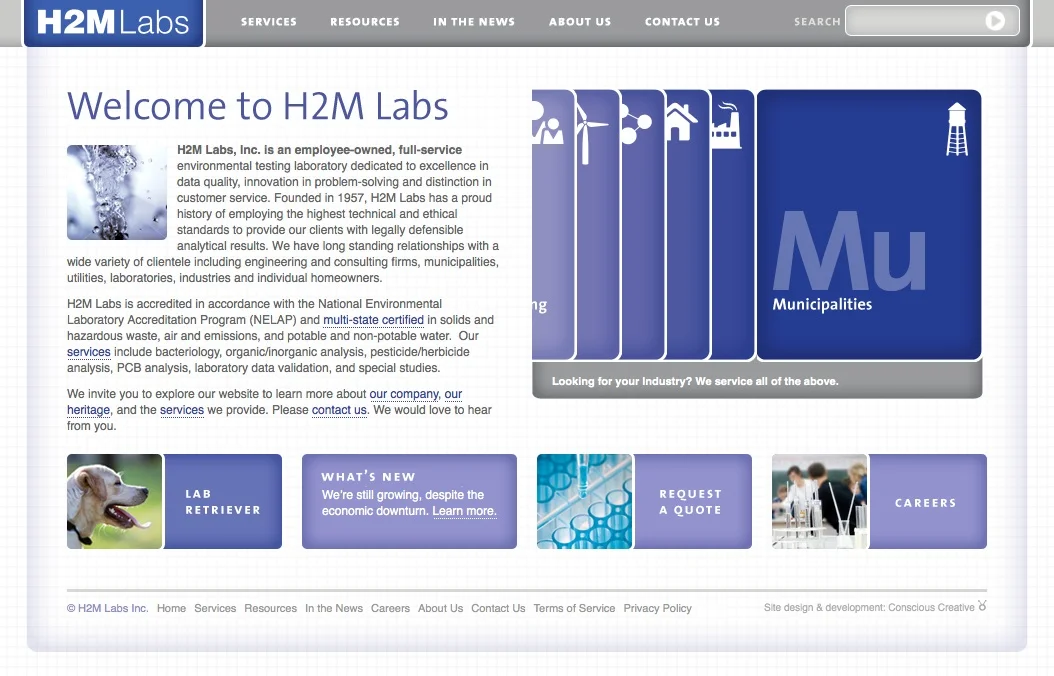1054x676 pixels.
Task: Open the our heritage link
Action: (89, 410)
